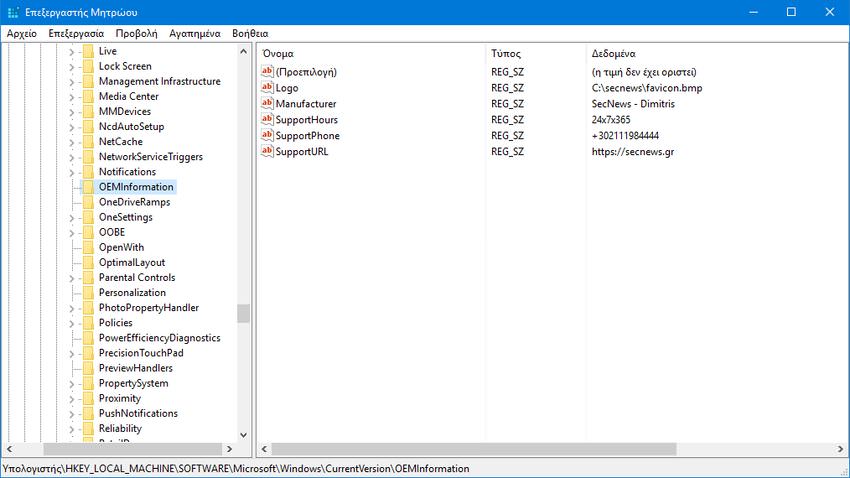Click the NetCache folder icon
This screenshot has height=478, width=850.
coord(88,141)
